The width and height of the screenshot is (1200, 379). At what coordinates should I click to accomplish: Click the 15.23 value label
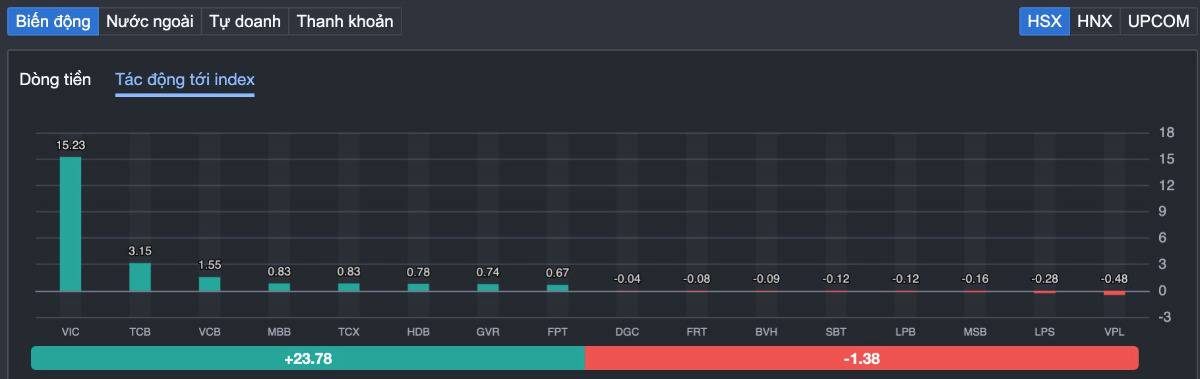click(x=70, y=145)
